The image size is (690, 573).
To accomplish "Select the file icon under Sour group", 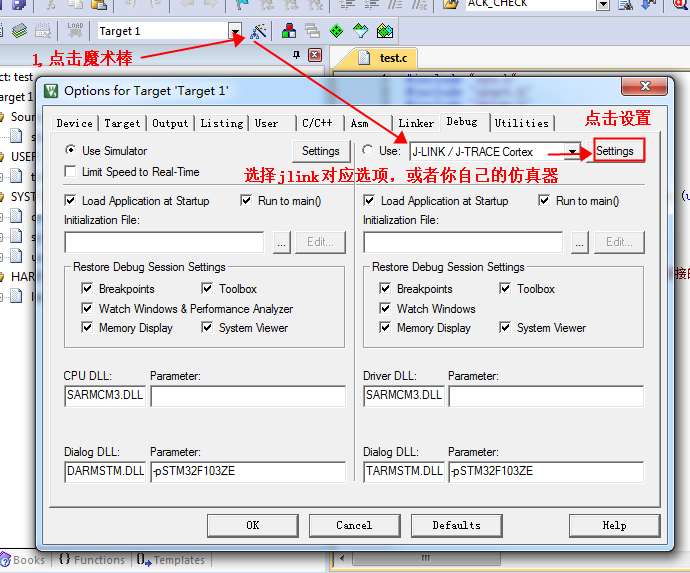I will click(x=16, y=136).
